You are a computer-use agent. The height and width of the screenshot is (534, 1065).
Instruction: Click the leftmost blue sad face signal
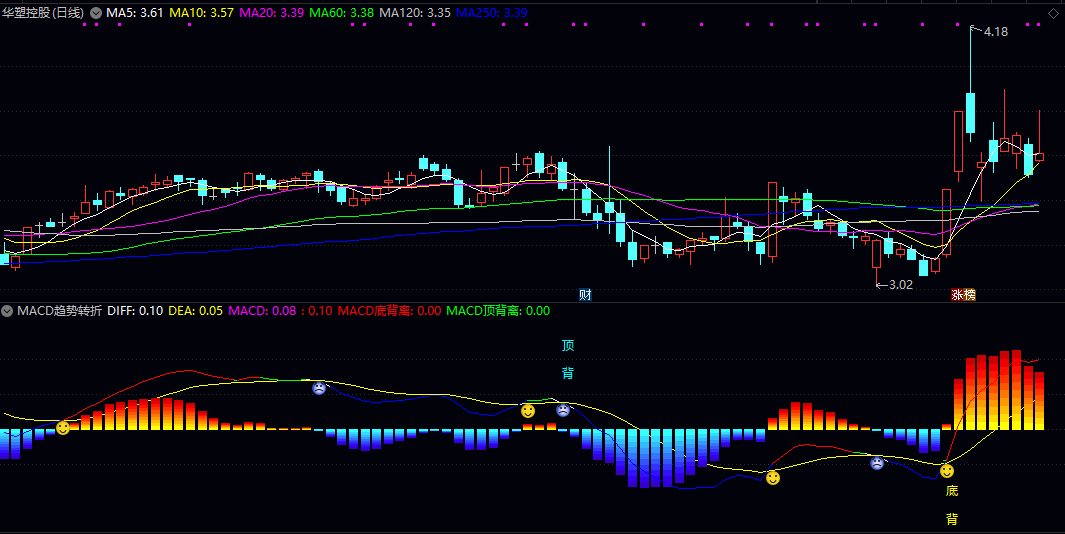tap(319, 388)
